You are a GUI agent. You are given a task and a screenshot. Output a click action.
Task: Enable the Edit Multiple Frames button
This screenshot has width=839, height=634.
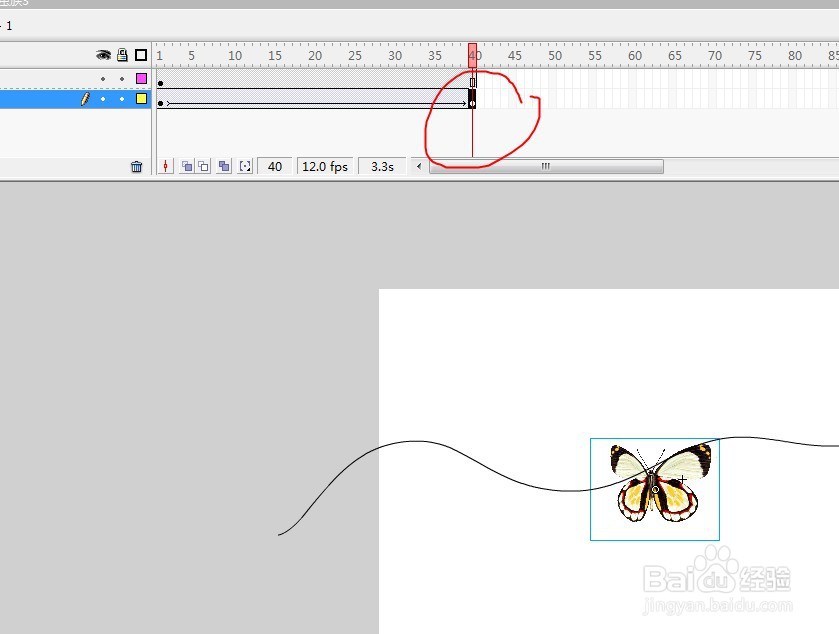[x=224, y=166]
